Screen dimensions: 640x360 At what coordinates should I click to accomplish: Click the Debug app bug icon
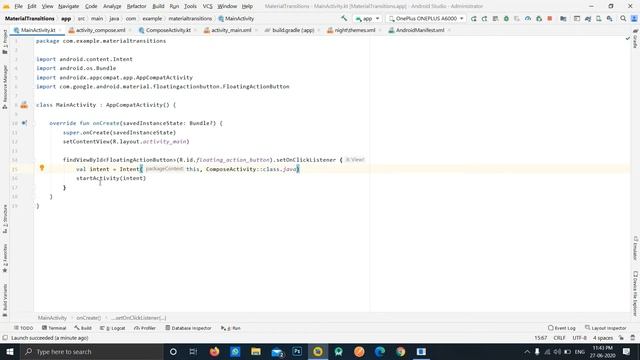click(506, 18)
